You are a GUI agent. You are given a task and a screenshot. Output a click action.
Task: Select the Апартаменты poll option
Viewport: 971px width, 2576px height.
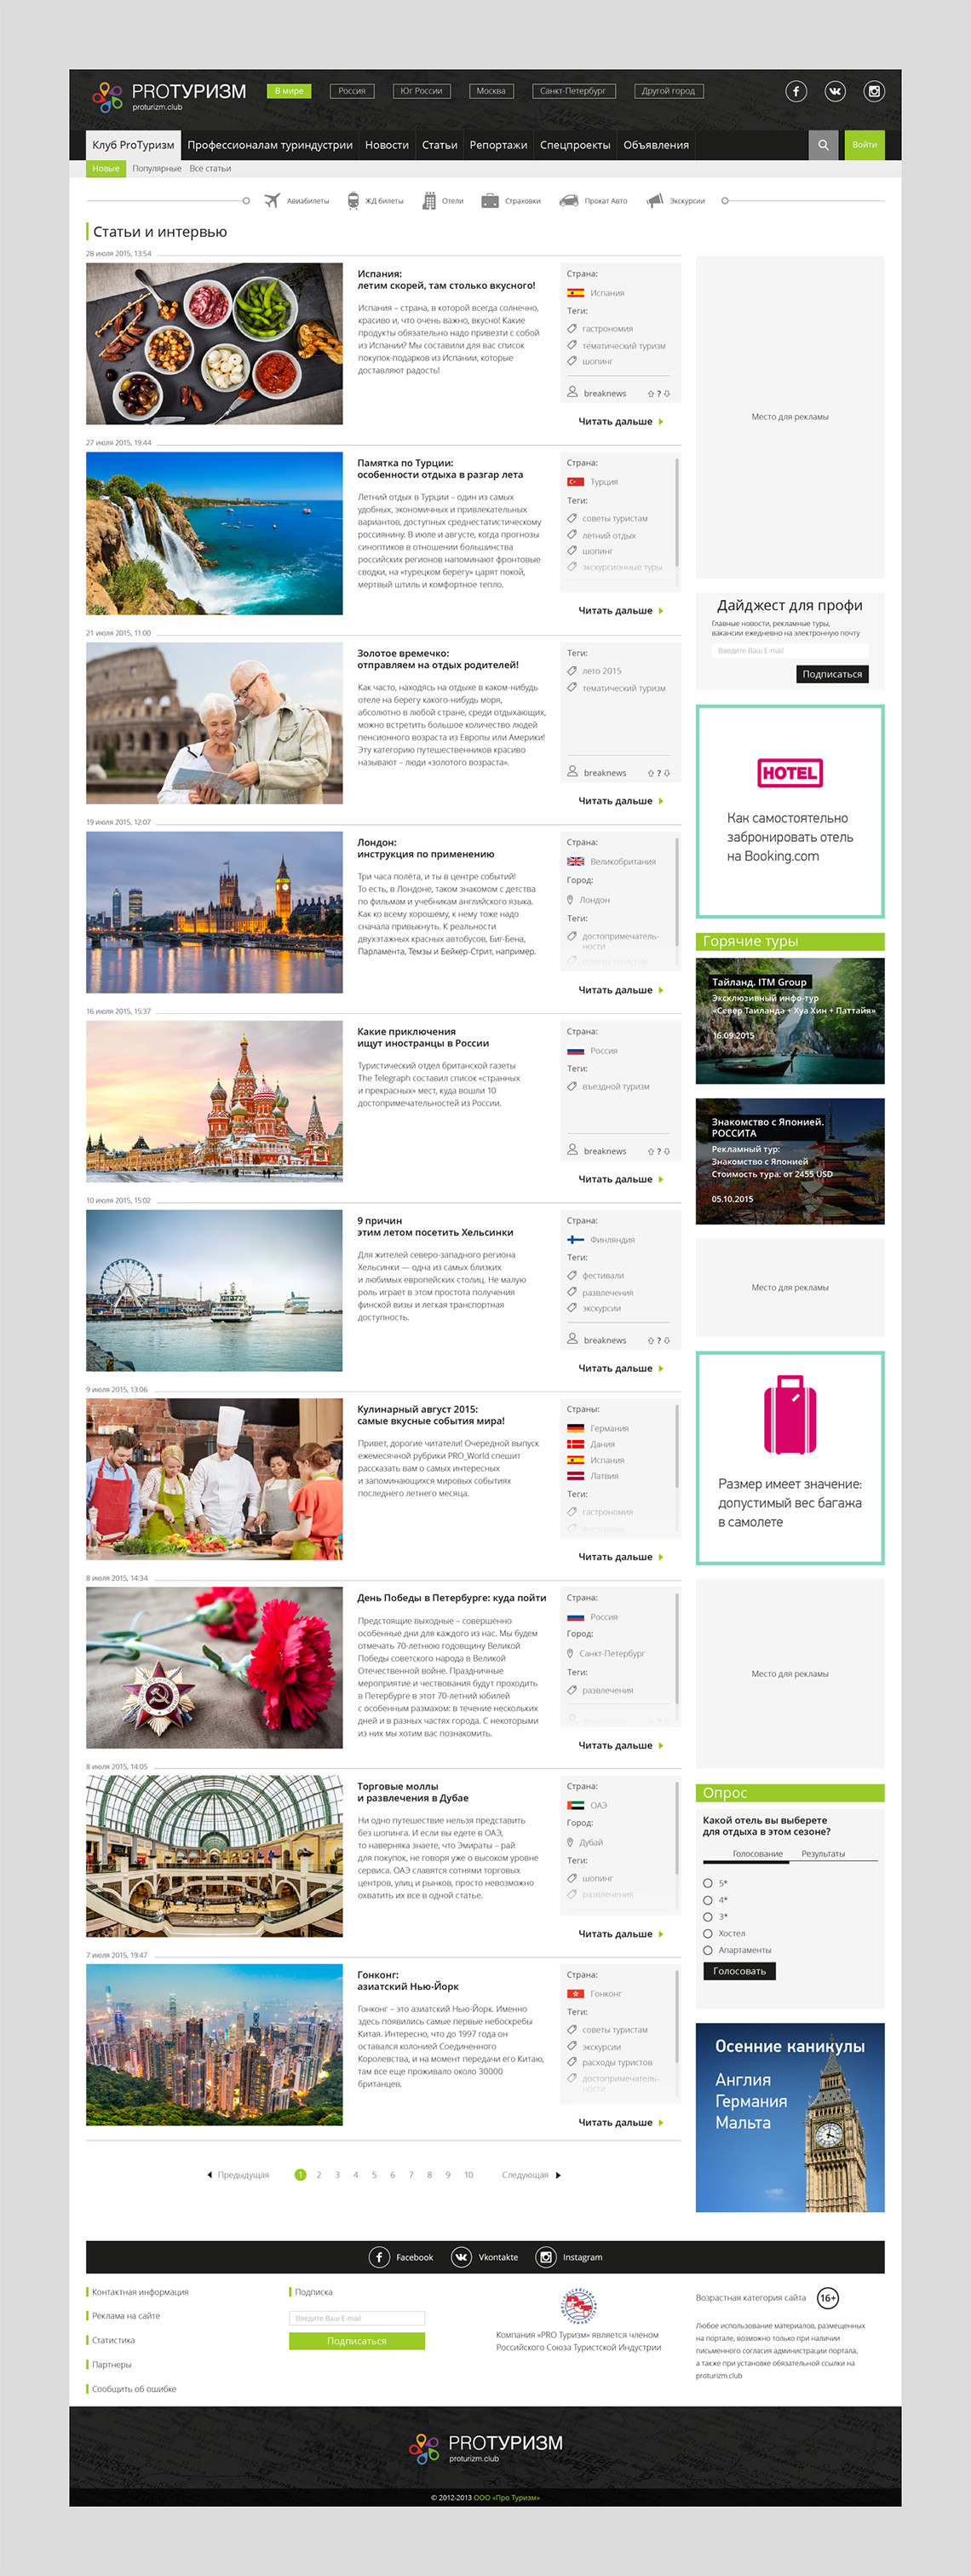[x=708, y=1950]
